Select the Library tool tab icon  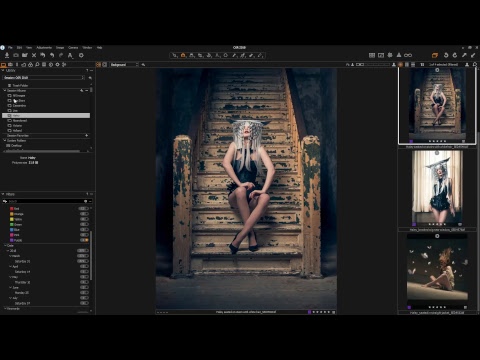click(x=3, y=65)
